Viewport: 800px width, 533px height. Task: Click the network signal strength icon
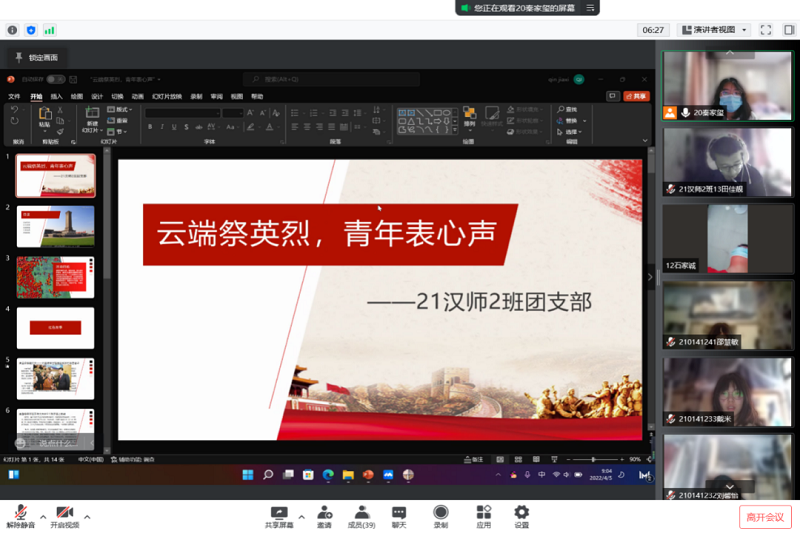coord(50,30)
